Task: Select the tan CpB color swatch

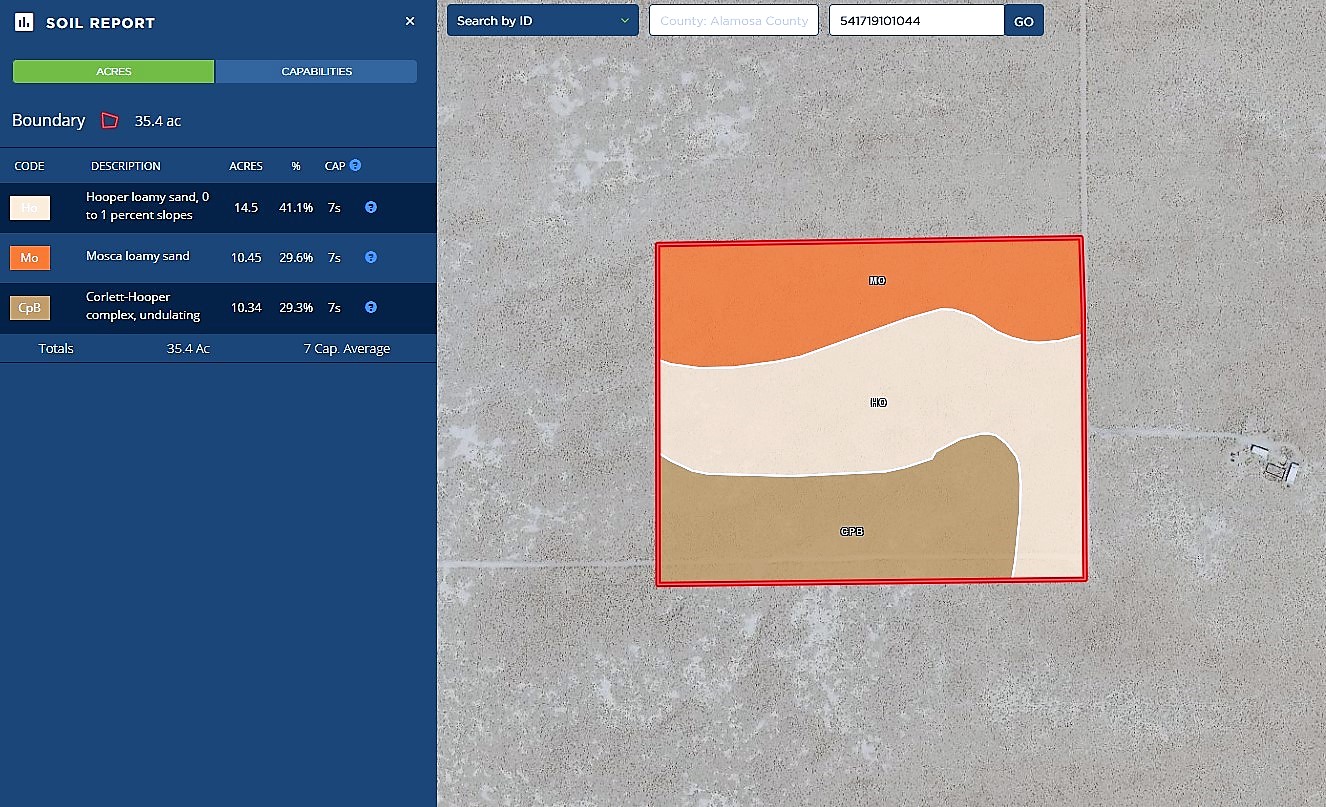Action: [x=30, y=308]
